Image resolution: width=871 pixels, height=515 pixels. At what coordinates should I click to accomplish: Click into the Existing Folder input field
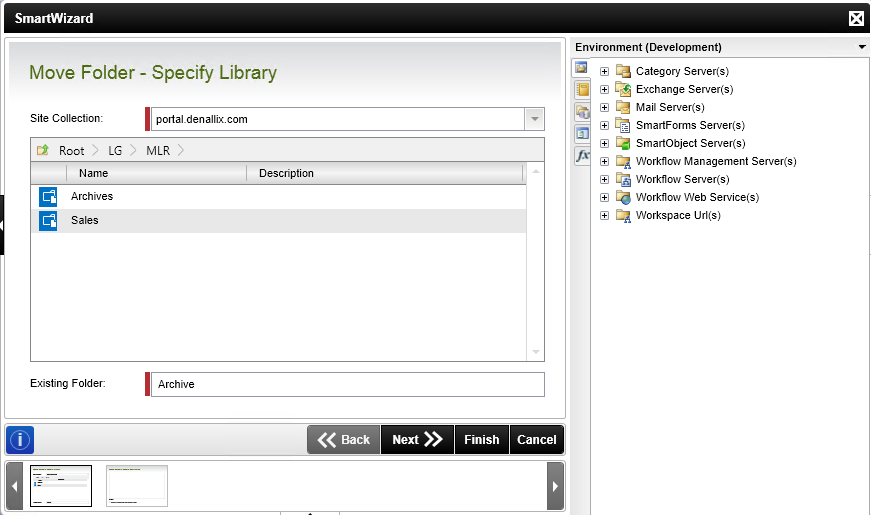click(x=348, y=384)
